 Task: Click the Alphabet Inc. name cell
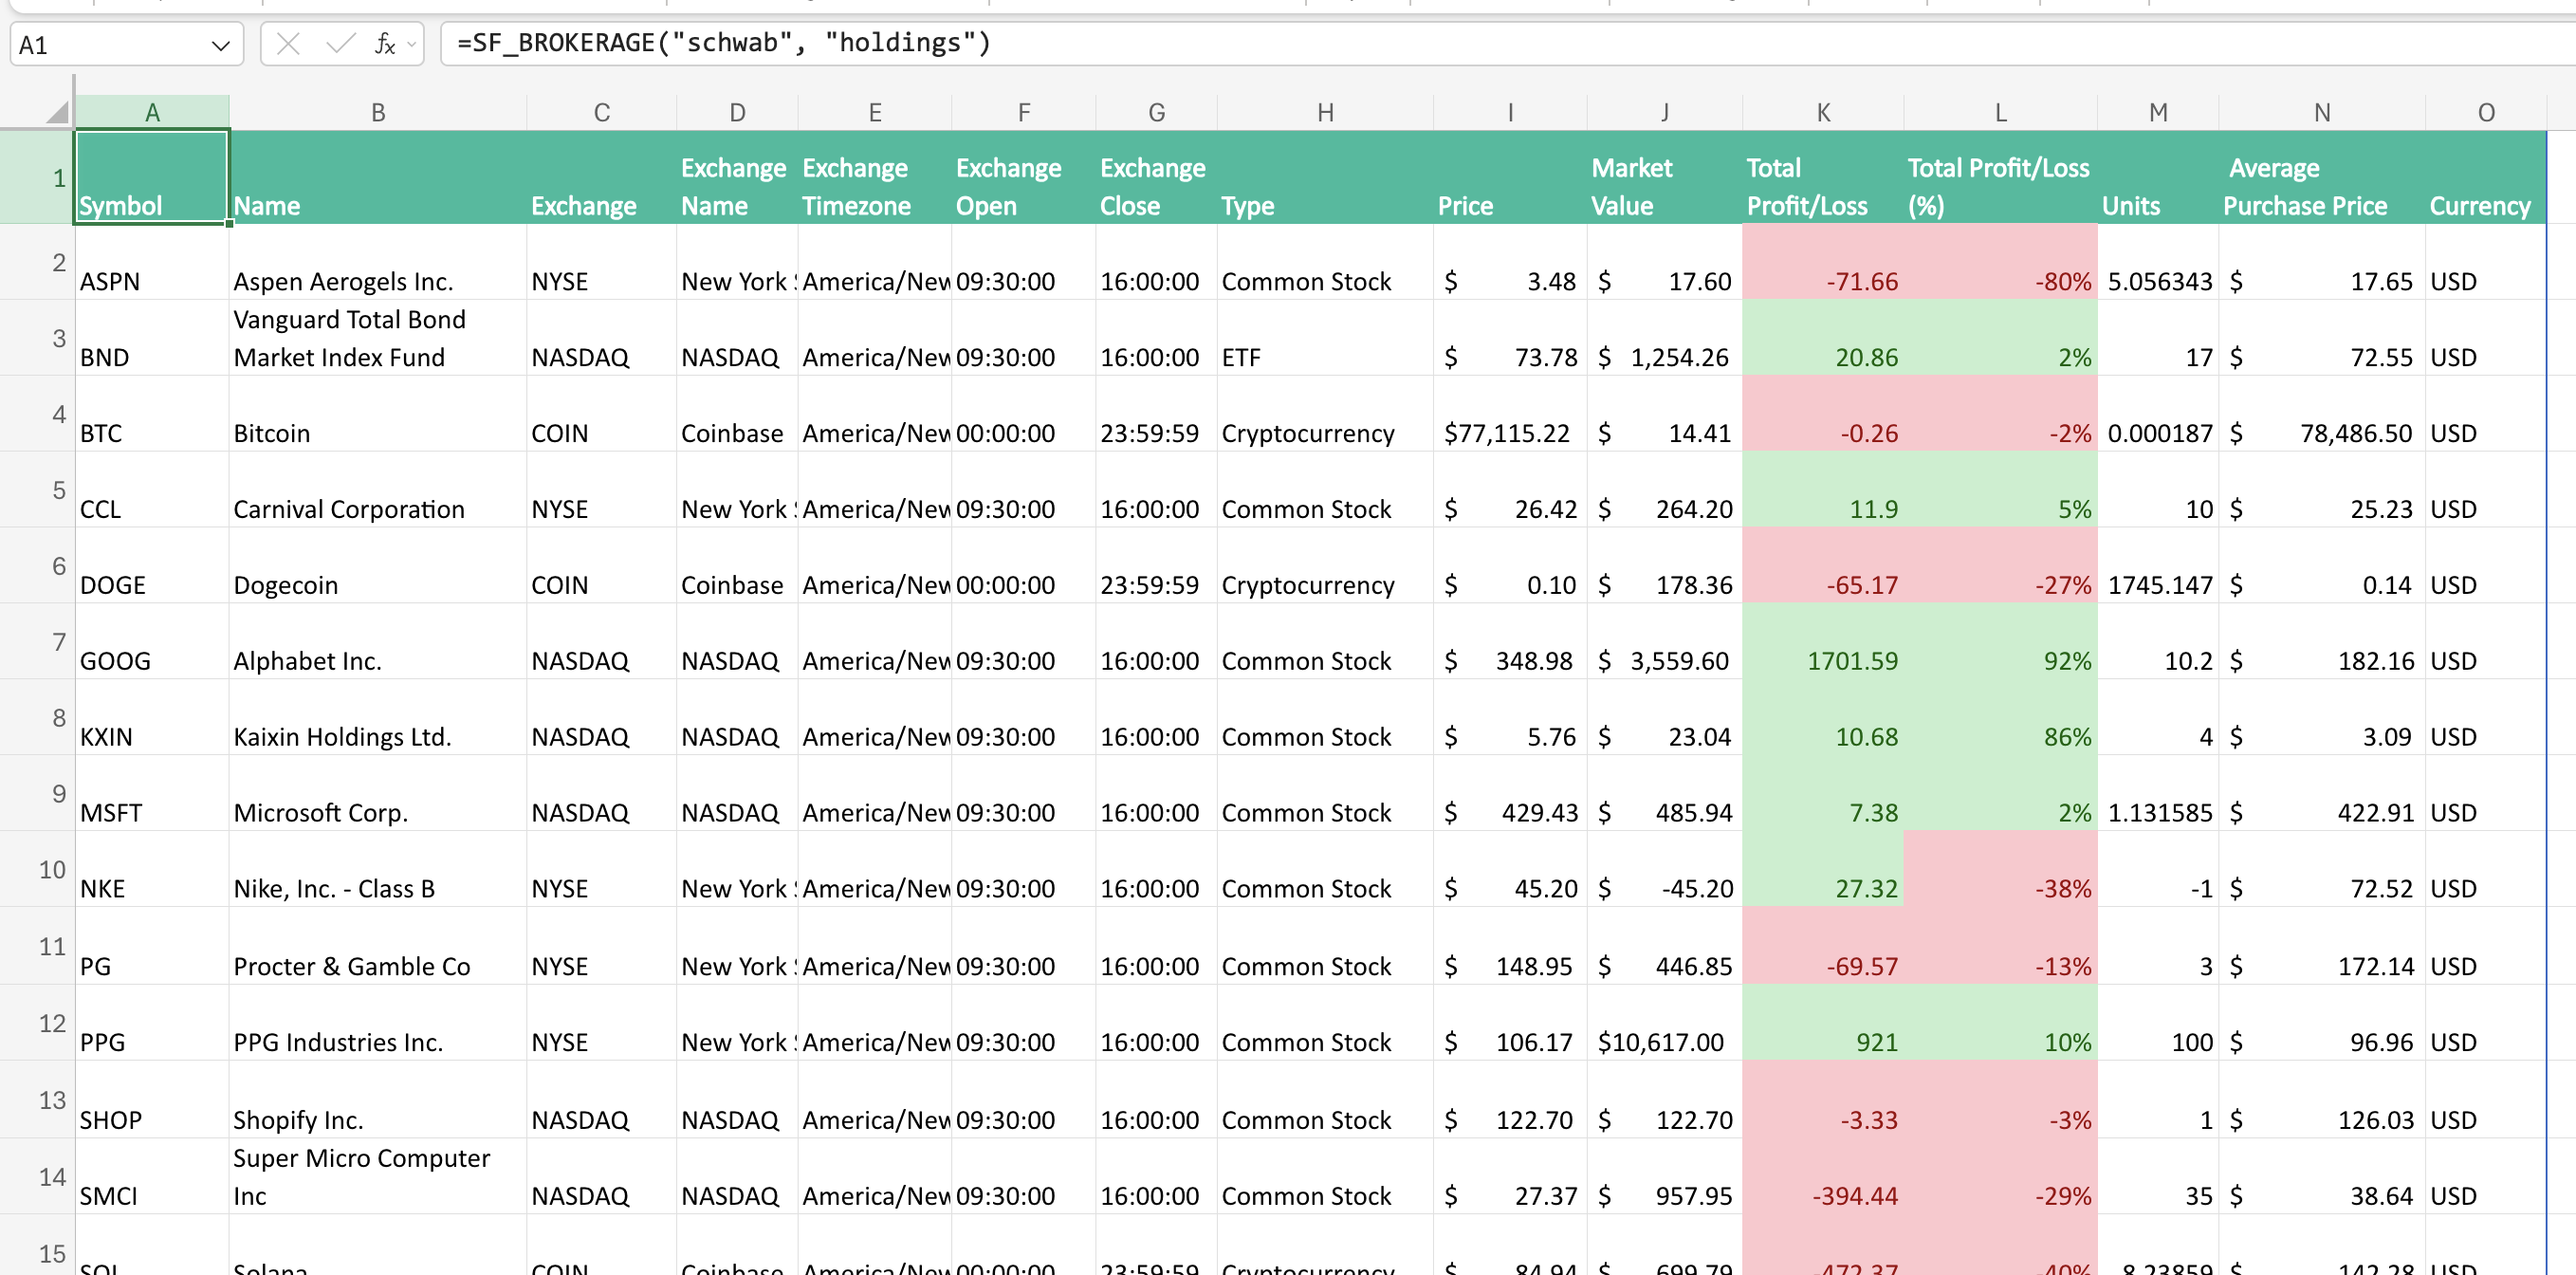click(x=378, y=642)
